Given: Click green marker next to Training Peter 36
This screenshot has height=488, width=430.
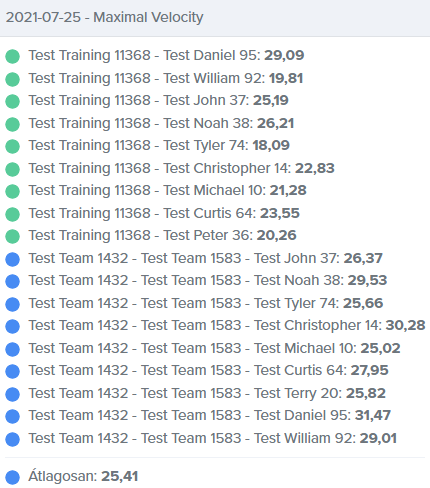Looking at the screenshot, I should point(12,236).
